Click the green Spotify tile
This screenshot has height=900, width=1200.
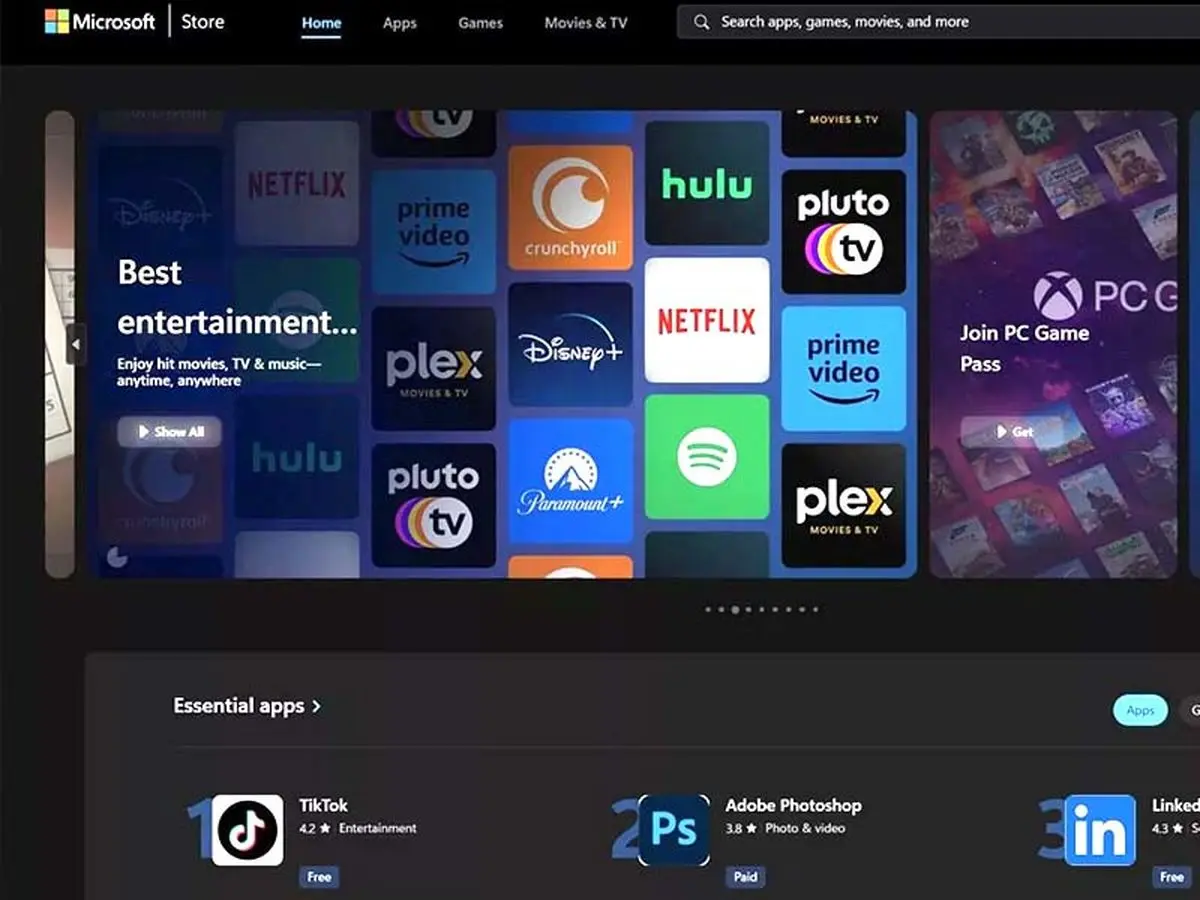tap(707, 457)
